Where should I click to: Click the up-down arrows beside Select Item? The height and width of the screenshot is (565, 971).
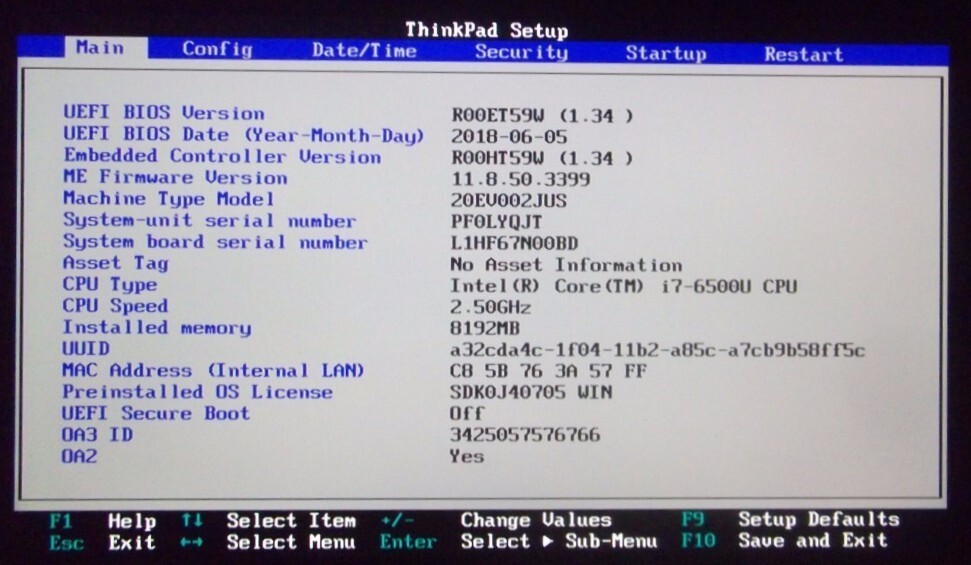point(192,520)
